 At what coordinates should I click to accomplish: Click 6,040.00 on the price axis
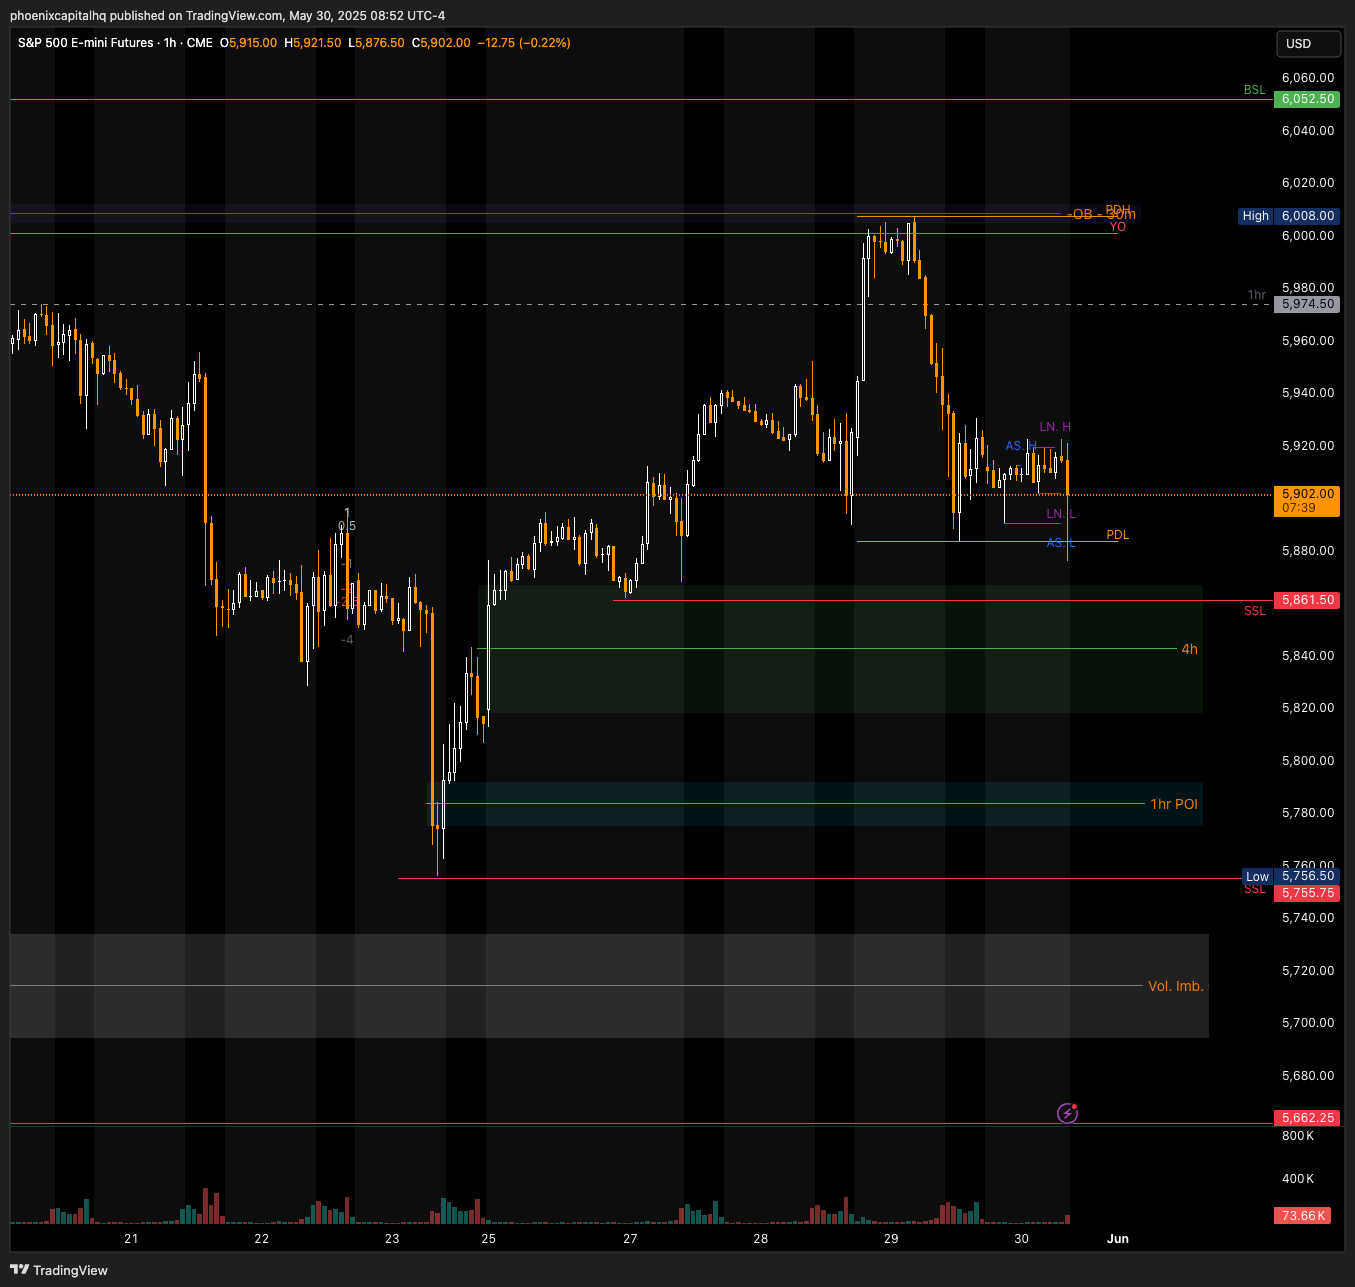pos(1308,131)
